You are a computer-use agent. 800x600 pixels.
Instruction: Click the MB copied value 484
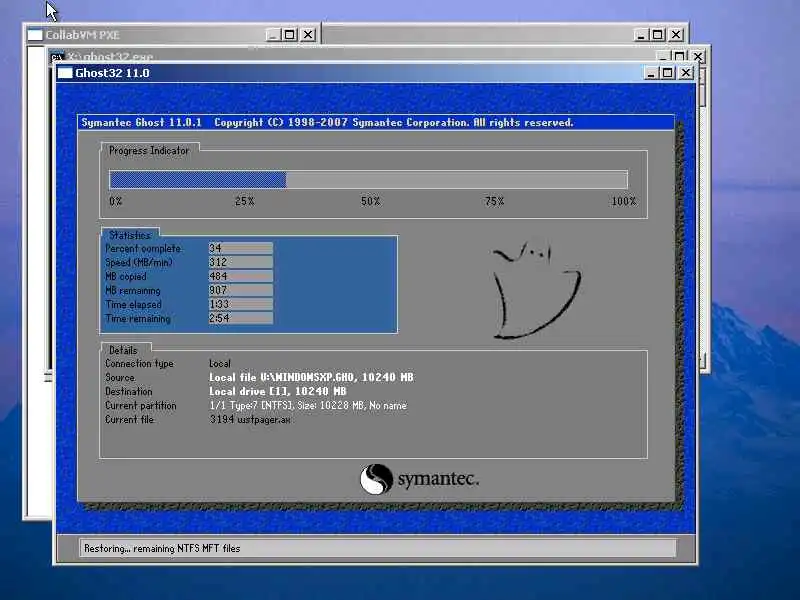[241, 276]
